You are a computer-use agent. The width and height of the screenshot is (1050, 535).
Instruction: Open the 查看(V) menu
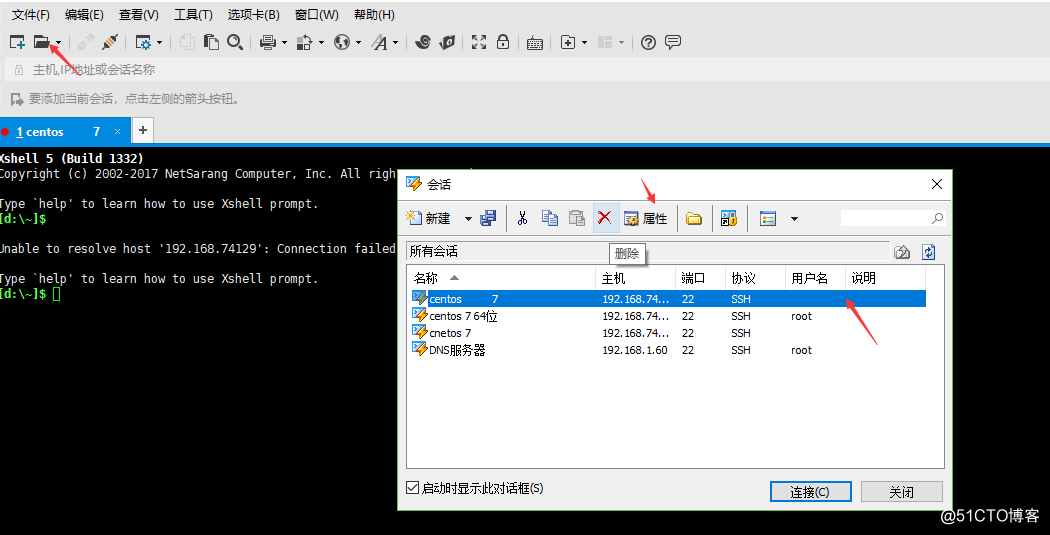point(139,14)
